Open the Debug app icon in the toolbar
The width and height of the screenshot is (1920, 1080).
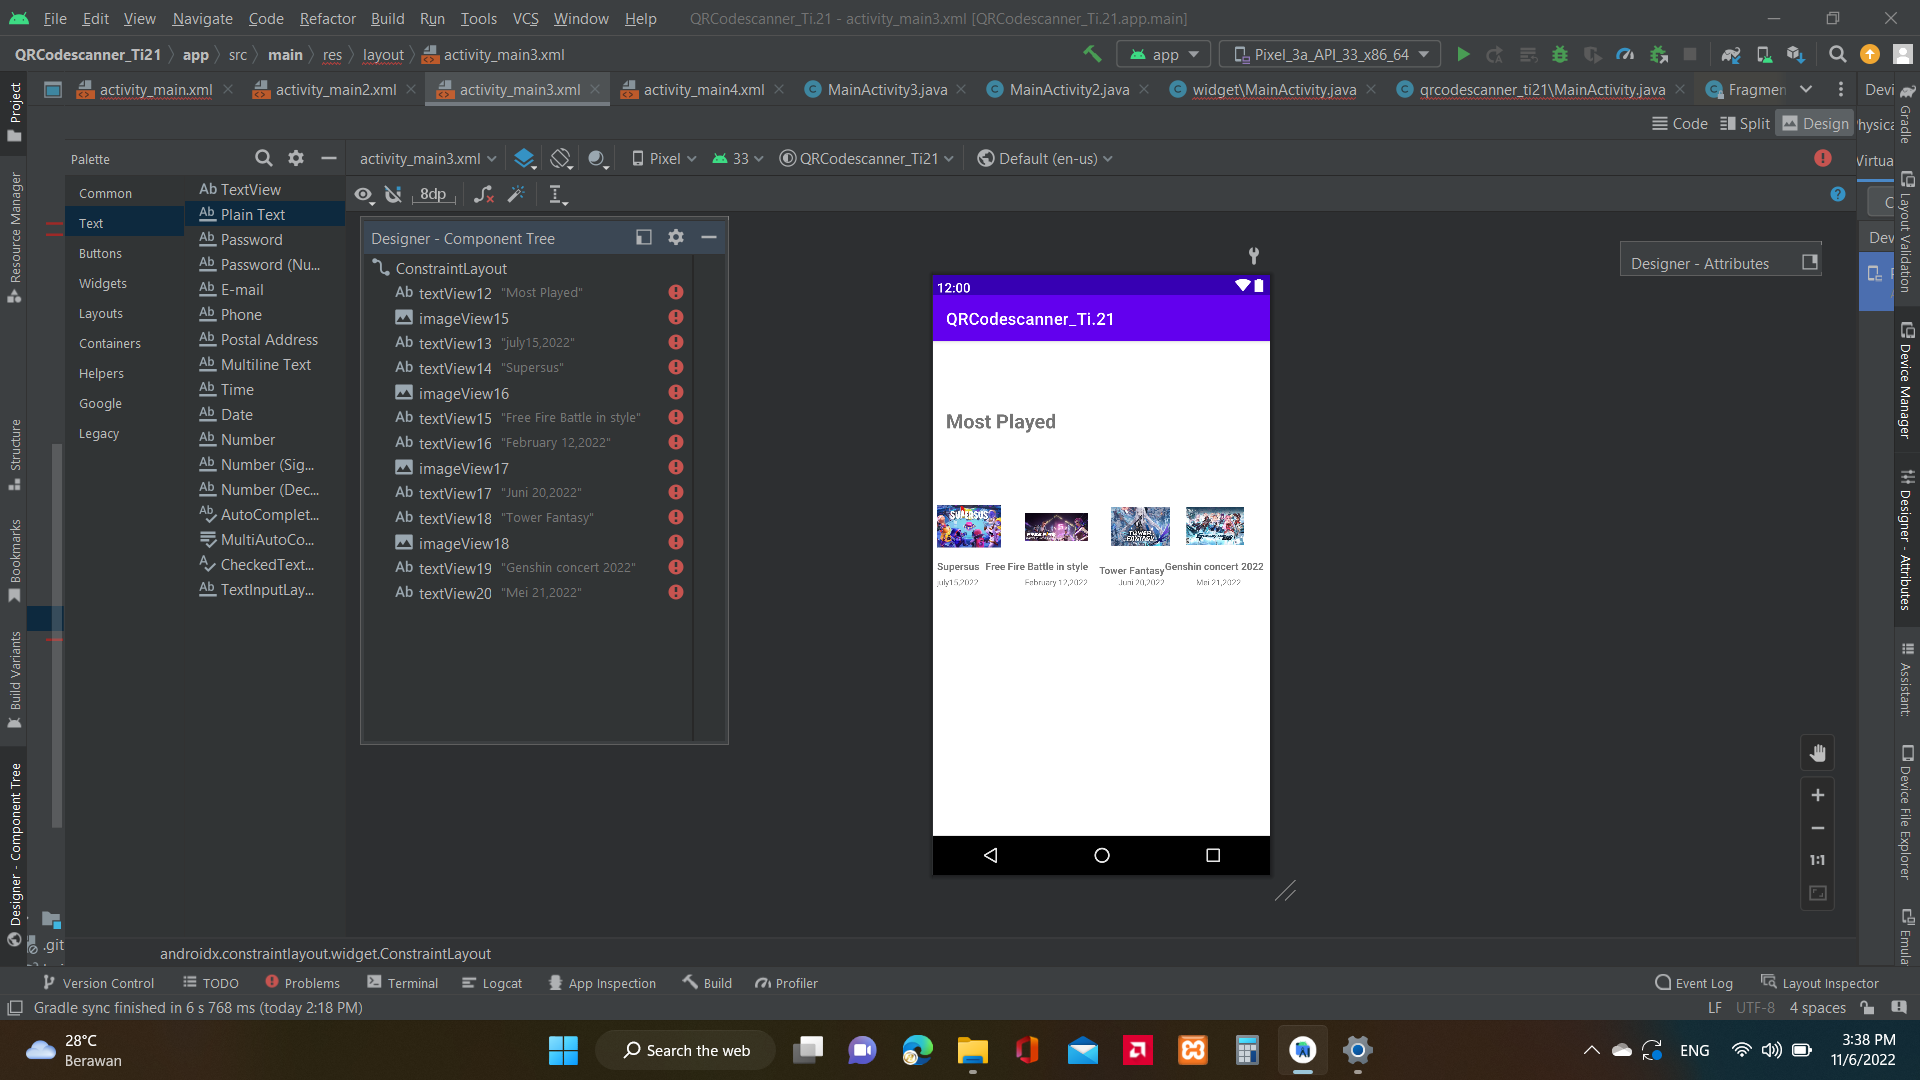1561,54
